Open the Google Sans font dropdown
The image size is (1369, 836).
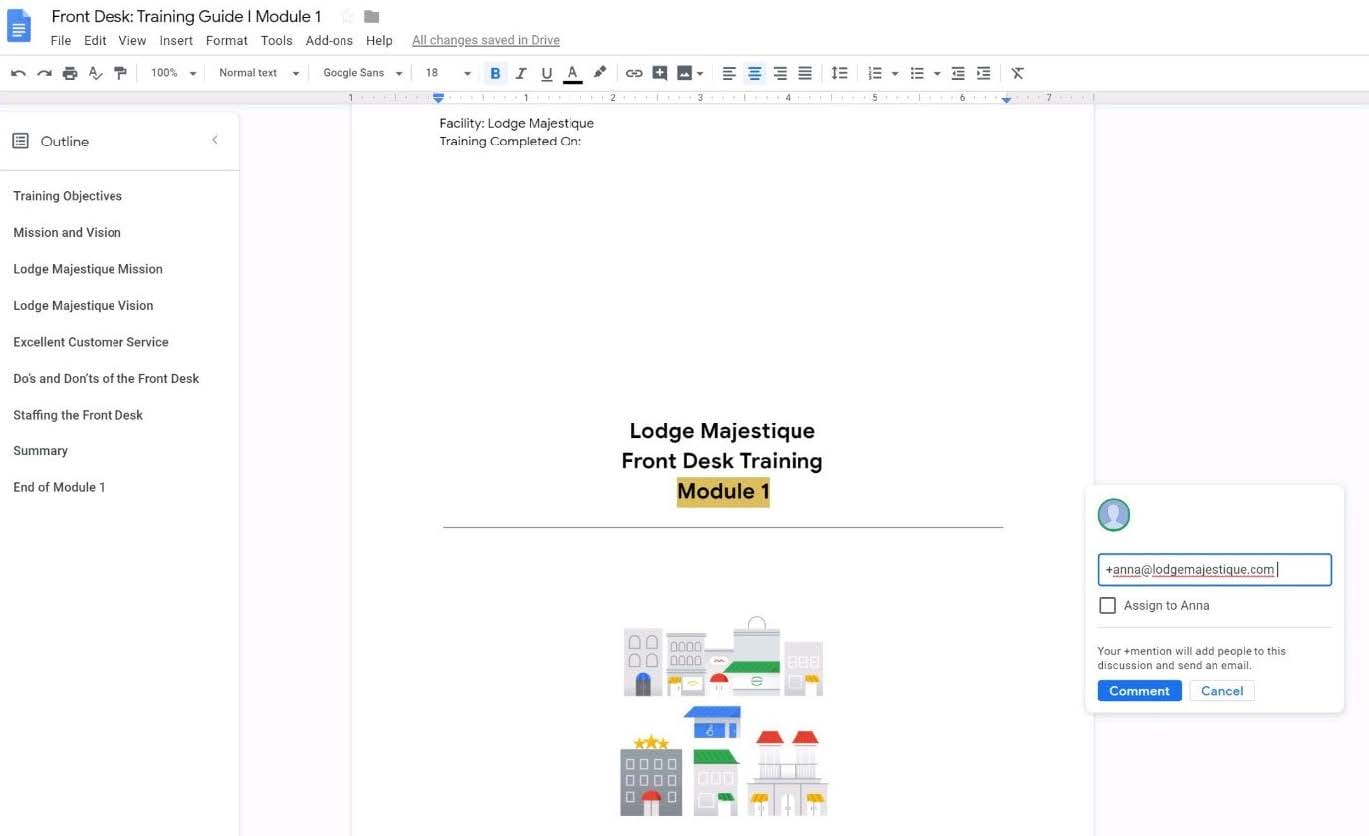(x=362, y=73)
